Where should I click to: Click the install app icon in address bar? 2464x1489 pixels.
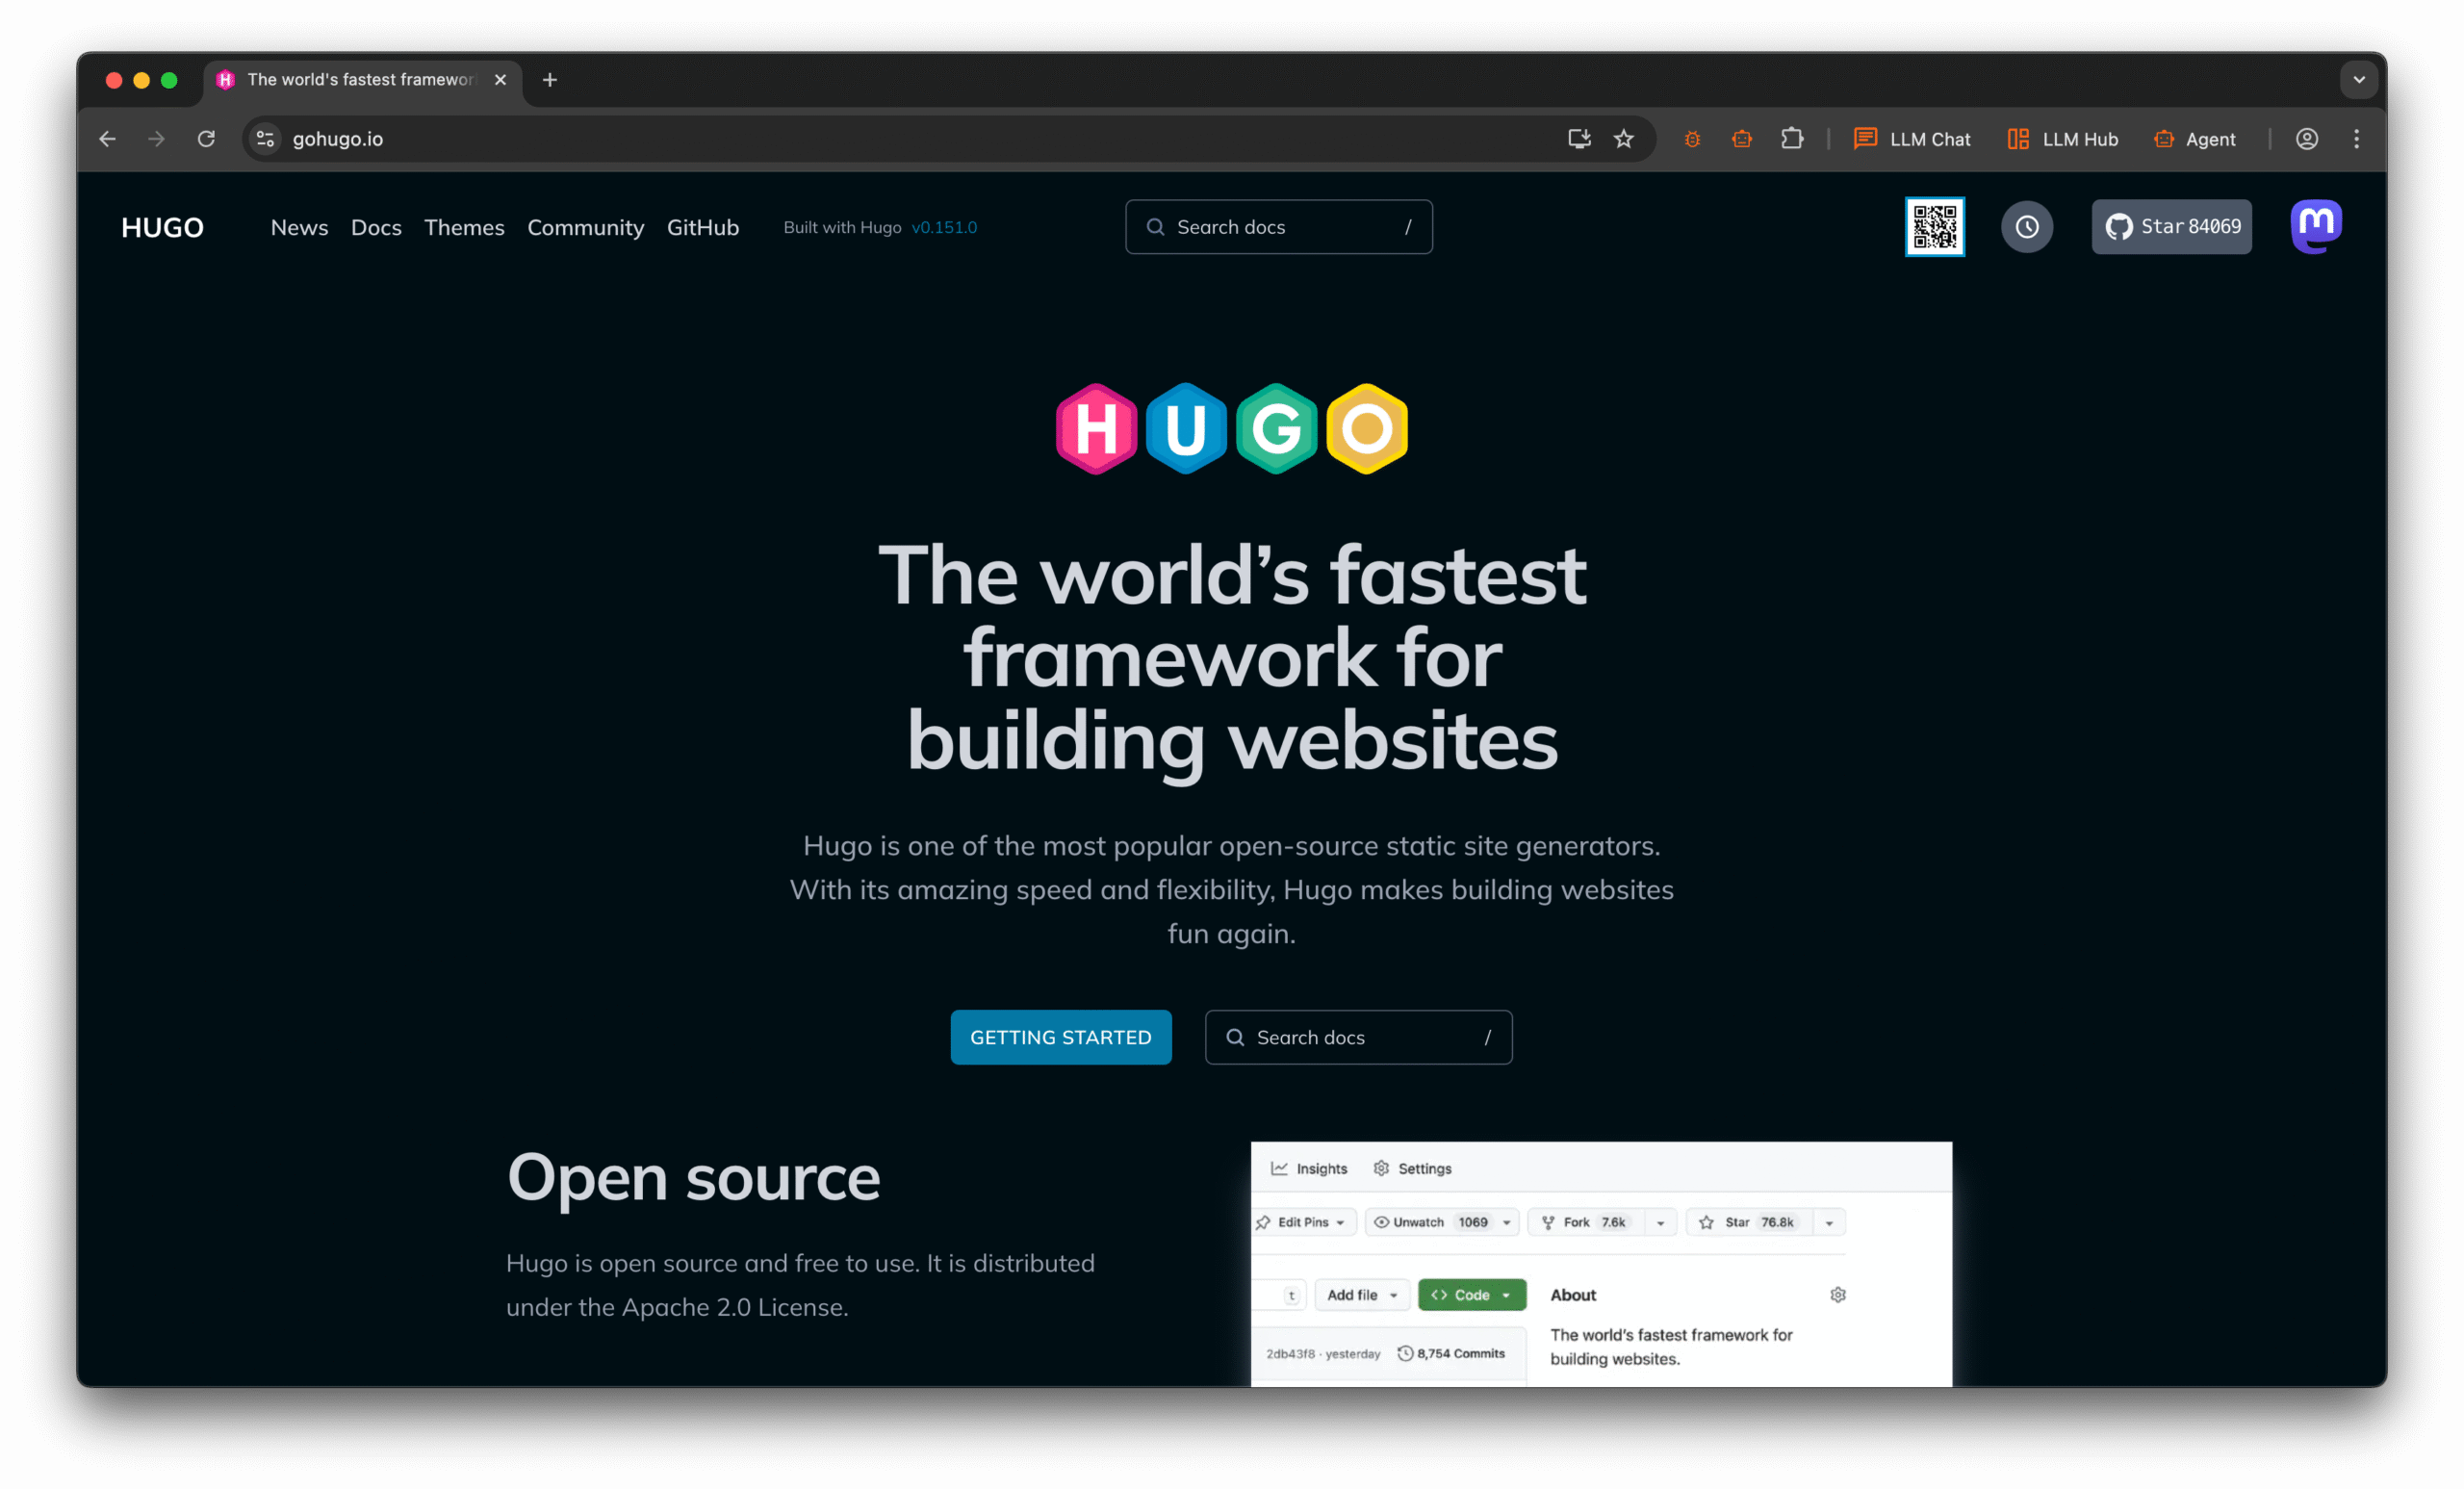(1578, 139)
